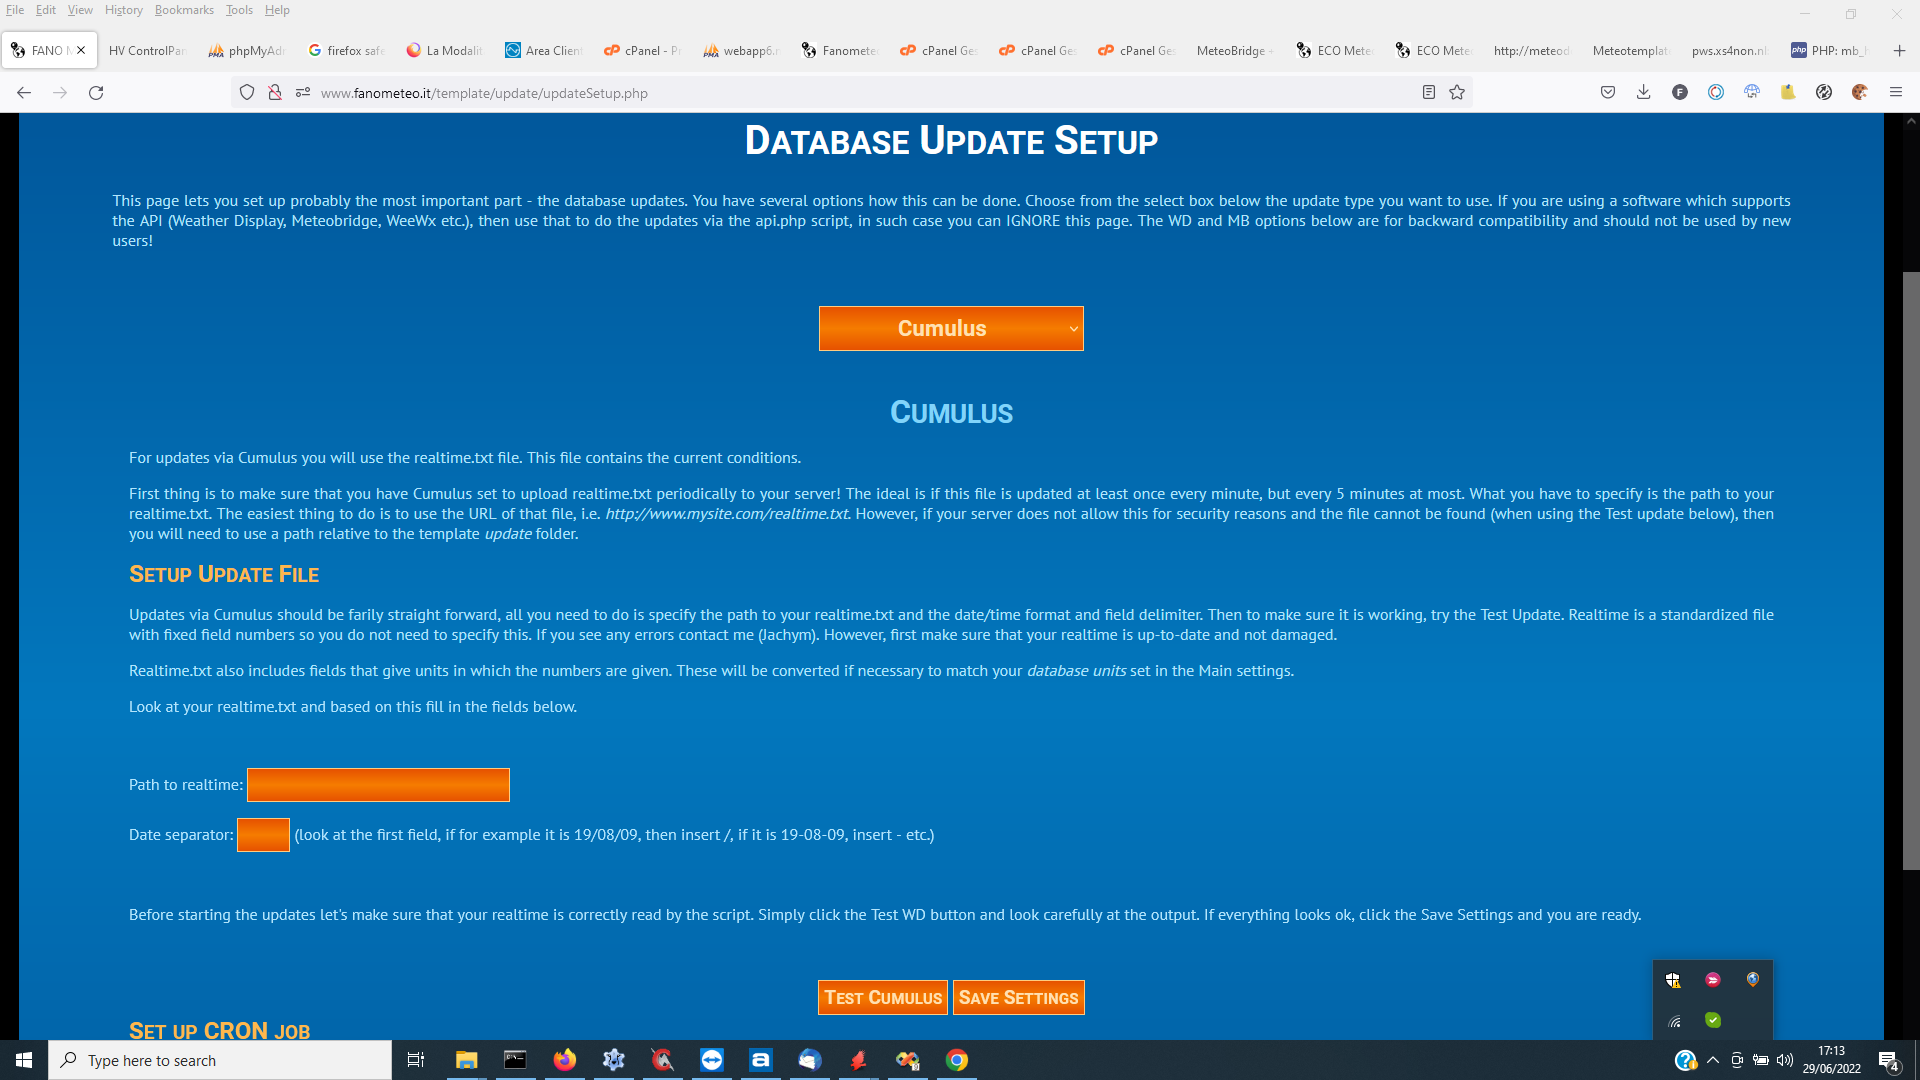This screenshot has height=1080, width=1920.
Task: Click the Test Cumulus button
Action: point(883,997)
